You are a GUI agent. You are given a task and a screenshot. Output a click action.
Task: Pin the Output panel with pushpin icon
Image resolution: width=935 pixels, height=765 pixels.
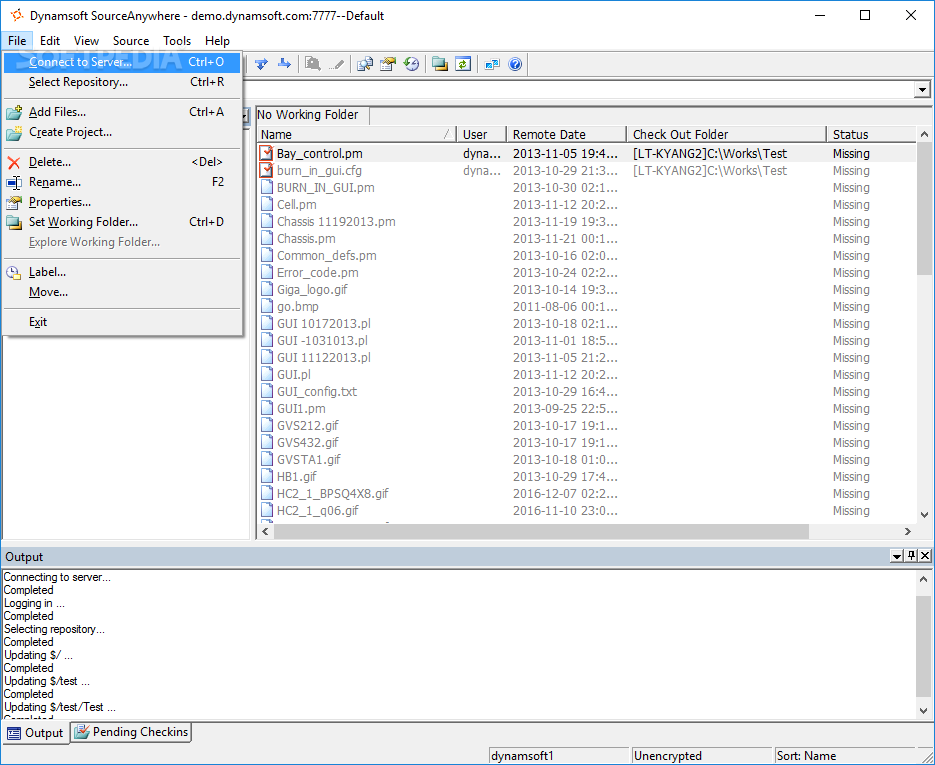pos(911,556)
